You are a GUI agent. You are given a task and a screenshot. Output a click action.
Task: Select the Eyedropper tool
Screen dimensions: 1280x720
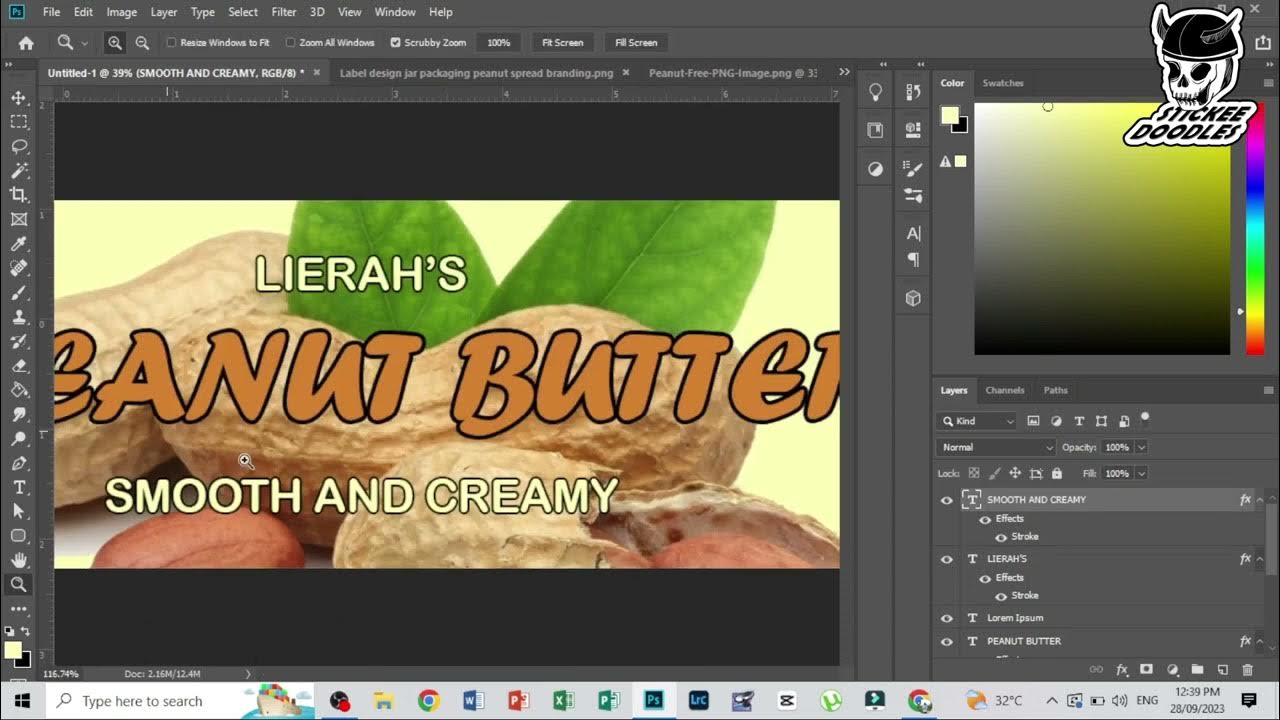click(19, 244)
